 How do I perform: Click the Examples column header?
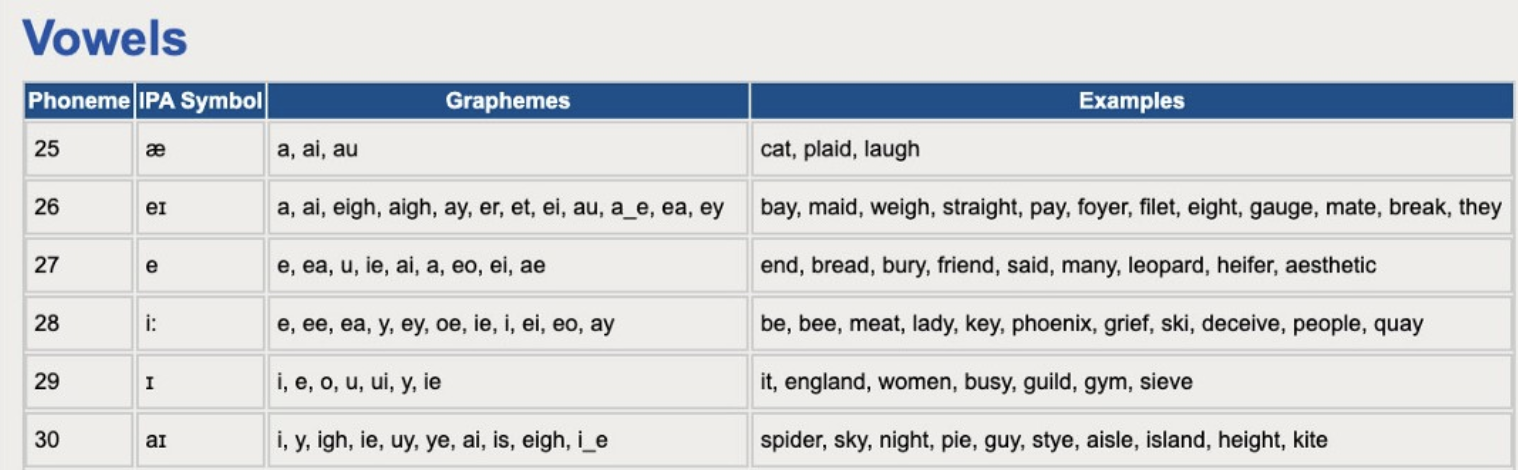[1131, 101]
